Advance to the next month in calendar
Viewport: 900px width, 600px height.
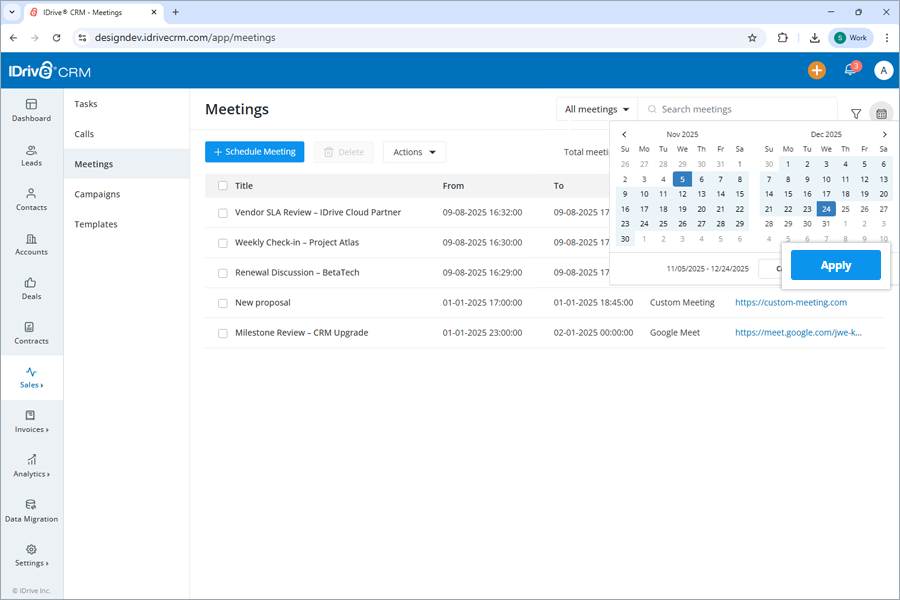(884, 133)
